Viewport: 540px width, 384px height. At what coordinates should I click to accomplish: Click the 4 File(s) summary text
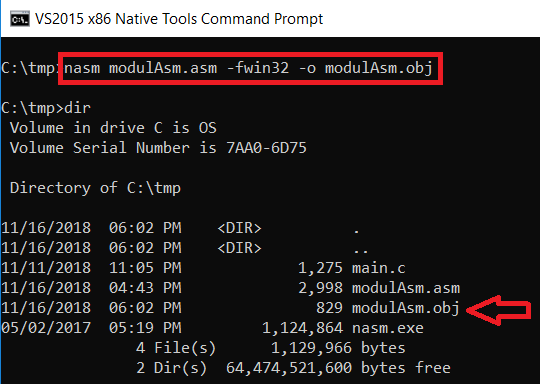pyautogui.click(x=176, y=348)
